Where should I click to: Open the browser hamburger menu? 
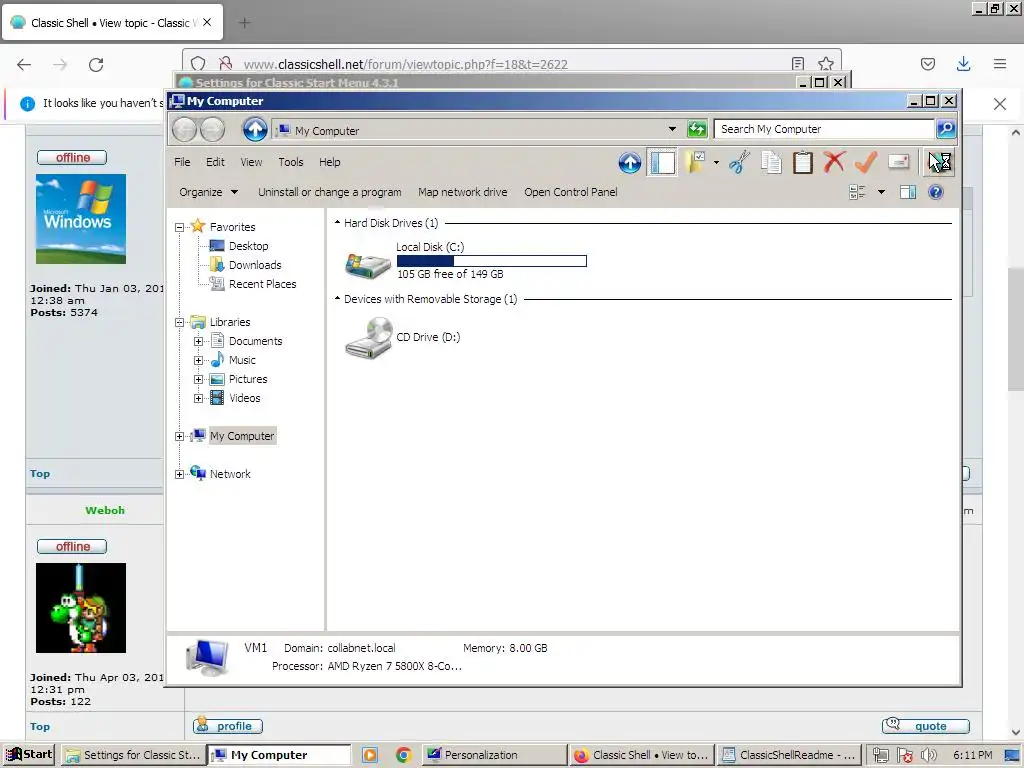(x=999, y=64)
